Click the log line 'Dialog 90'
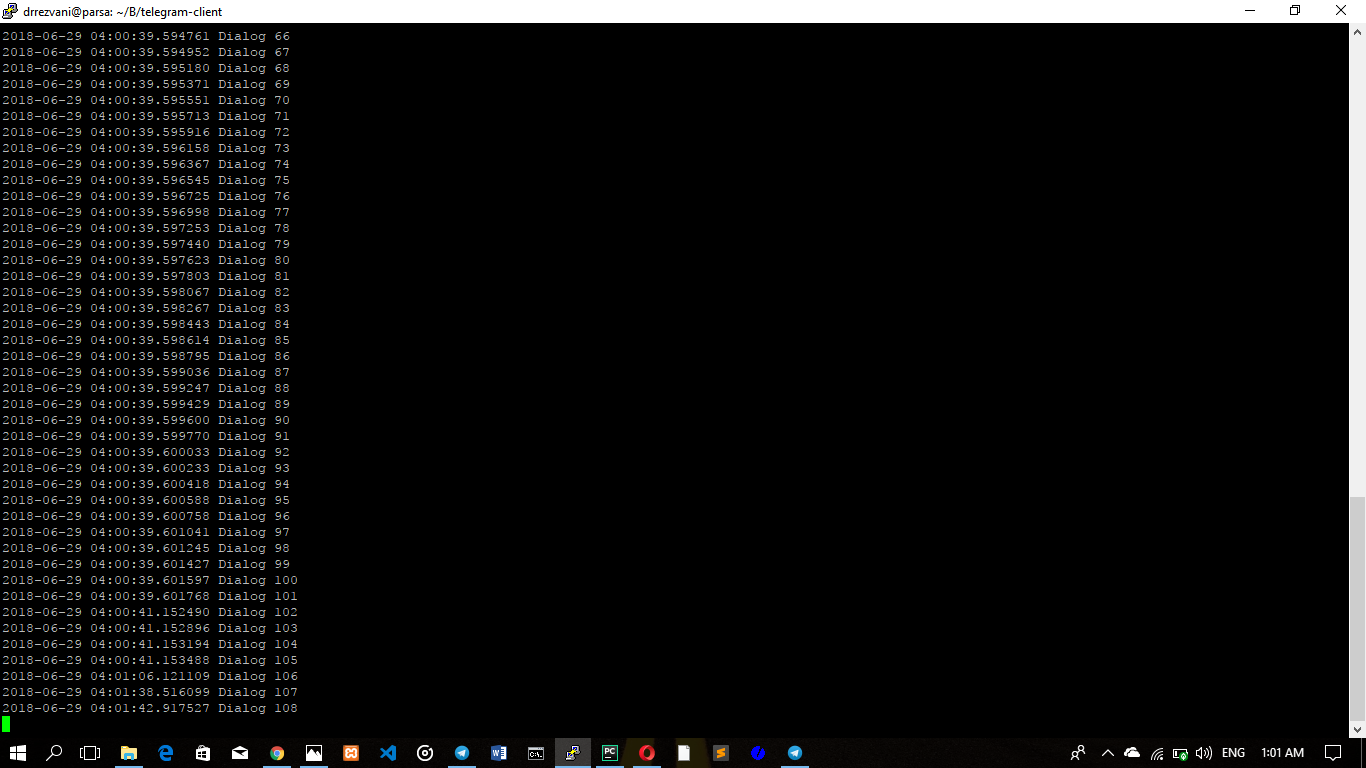The height and width of the screenshot is (768, 1366). tap(146, 420)
